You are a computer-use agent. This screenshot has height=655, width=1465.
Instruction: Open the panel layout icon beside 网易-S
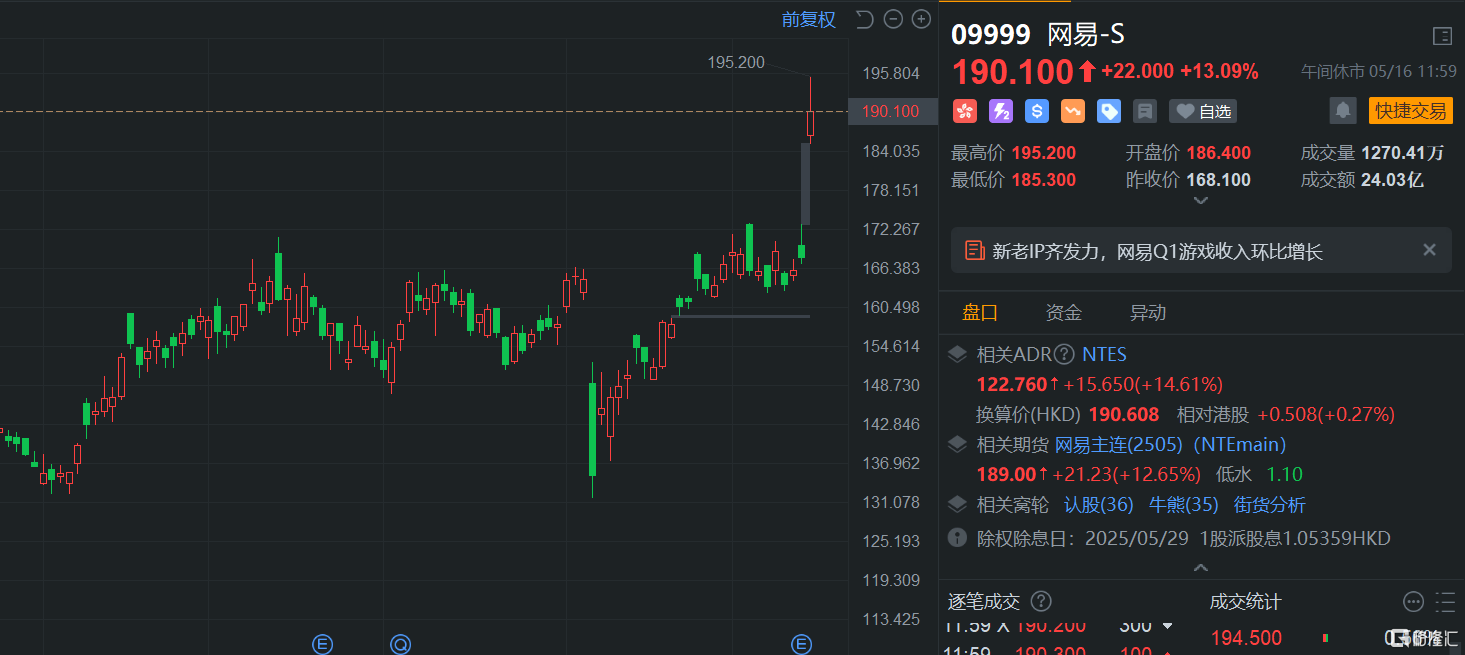point(1442,36)
